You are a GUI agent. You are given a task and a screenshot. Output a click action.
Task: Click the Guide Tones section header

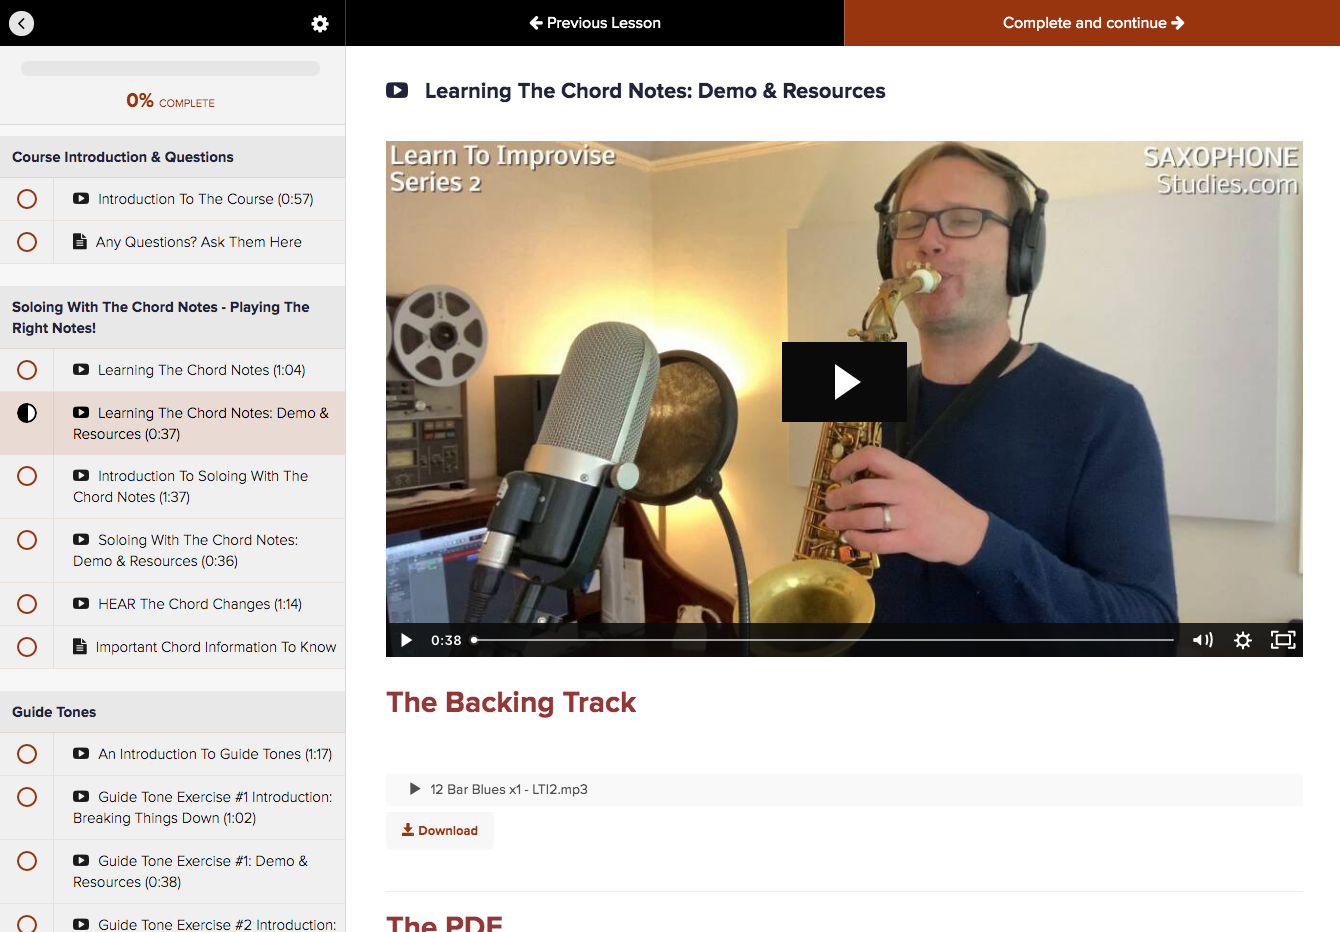click(172, 712)
